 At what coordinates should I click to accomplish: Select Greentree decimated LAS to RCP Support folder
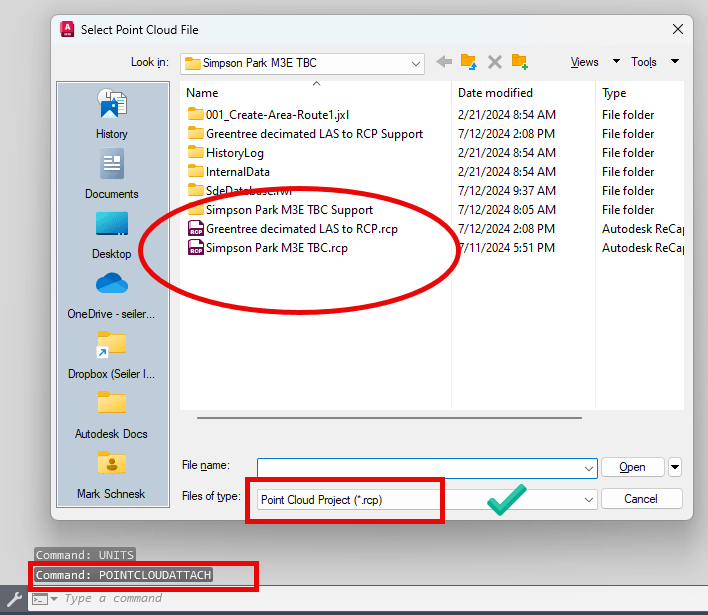(x=305, y=134)
